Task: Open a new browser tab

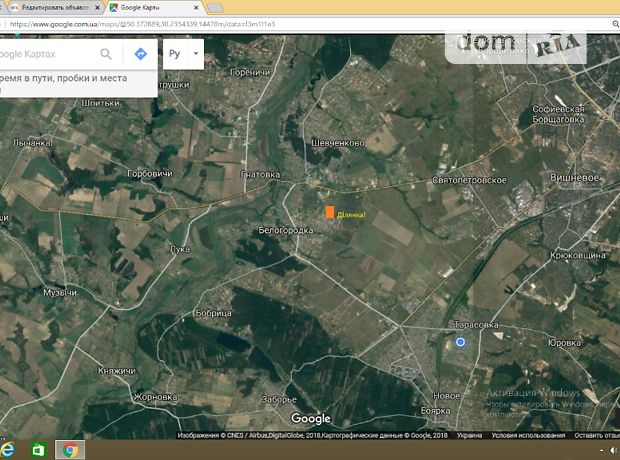Action: (x=215, y=8)
